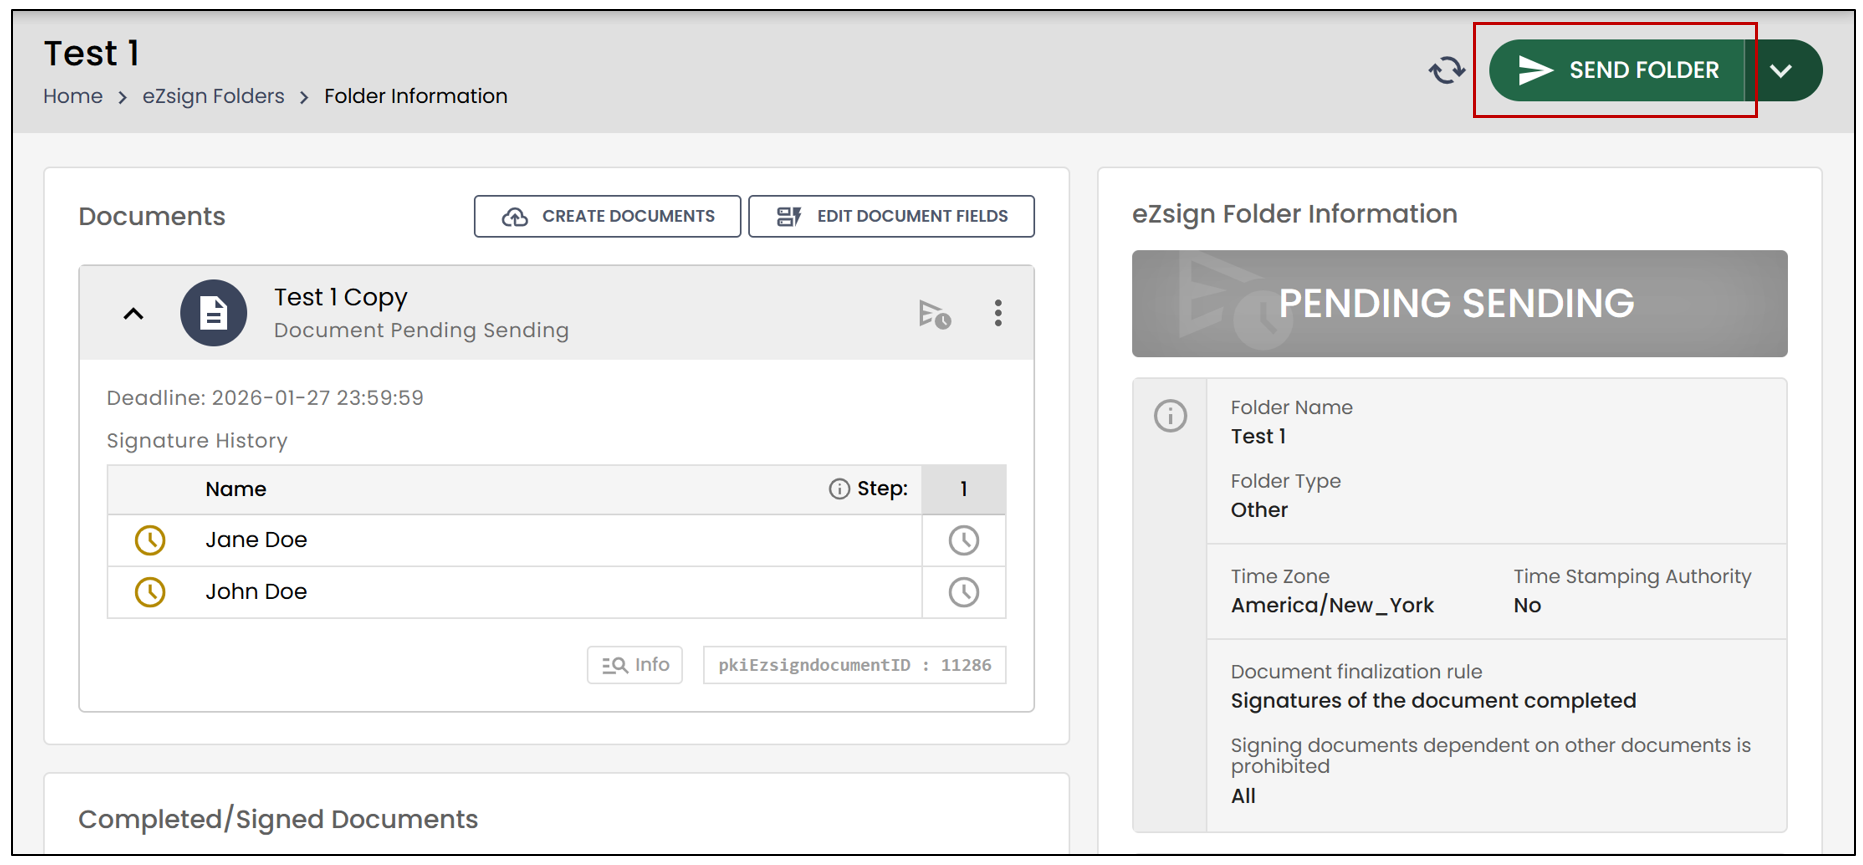Click John Doe's yellow pending clock icon
Image resolution: width=1863 pixels, height=865 pixels.
[150, 592]
